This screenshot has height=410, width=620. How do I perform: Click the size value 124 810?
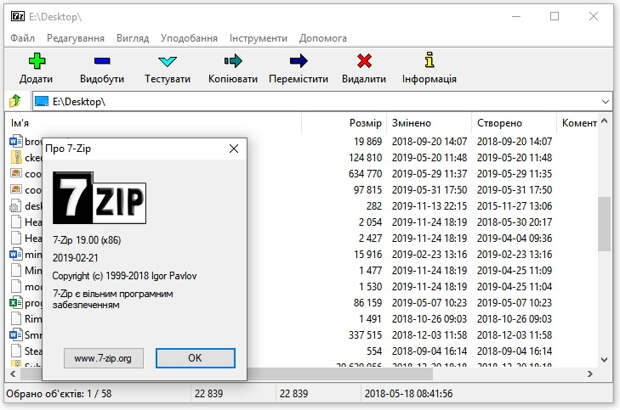click(365, 157)
